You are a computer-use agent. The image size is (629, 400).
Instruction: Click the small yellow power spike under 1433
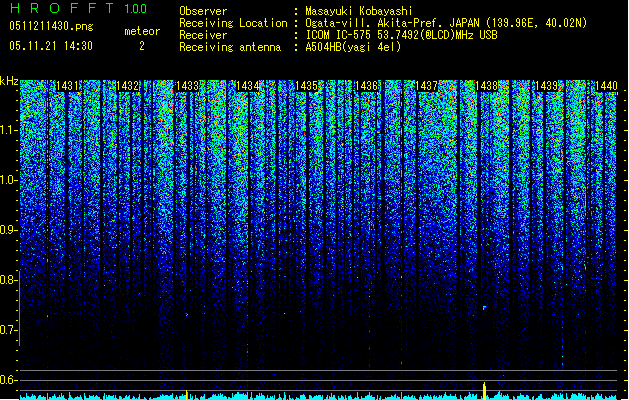(187, 395)
